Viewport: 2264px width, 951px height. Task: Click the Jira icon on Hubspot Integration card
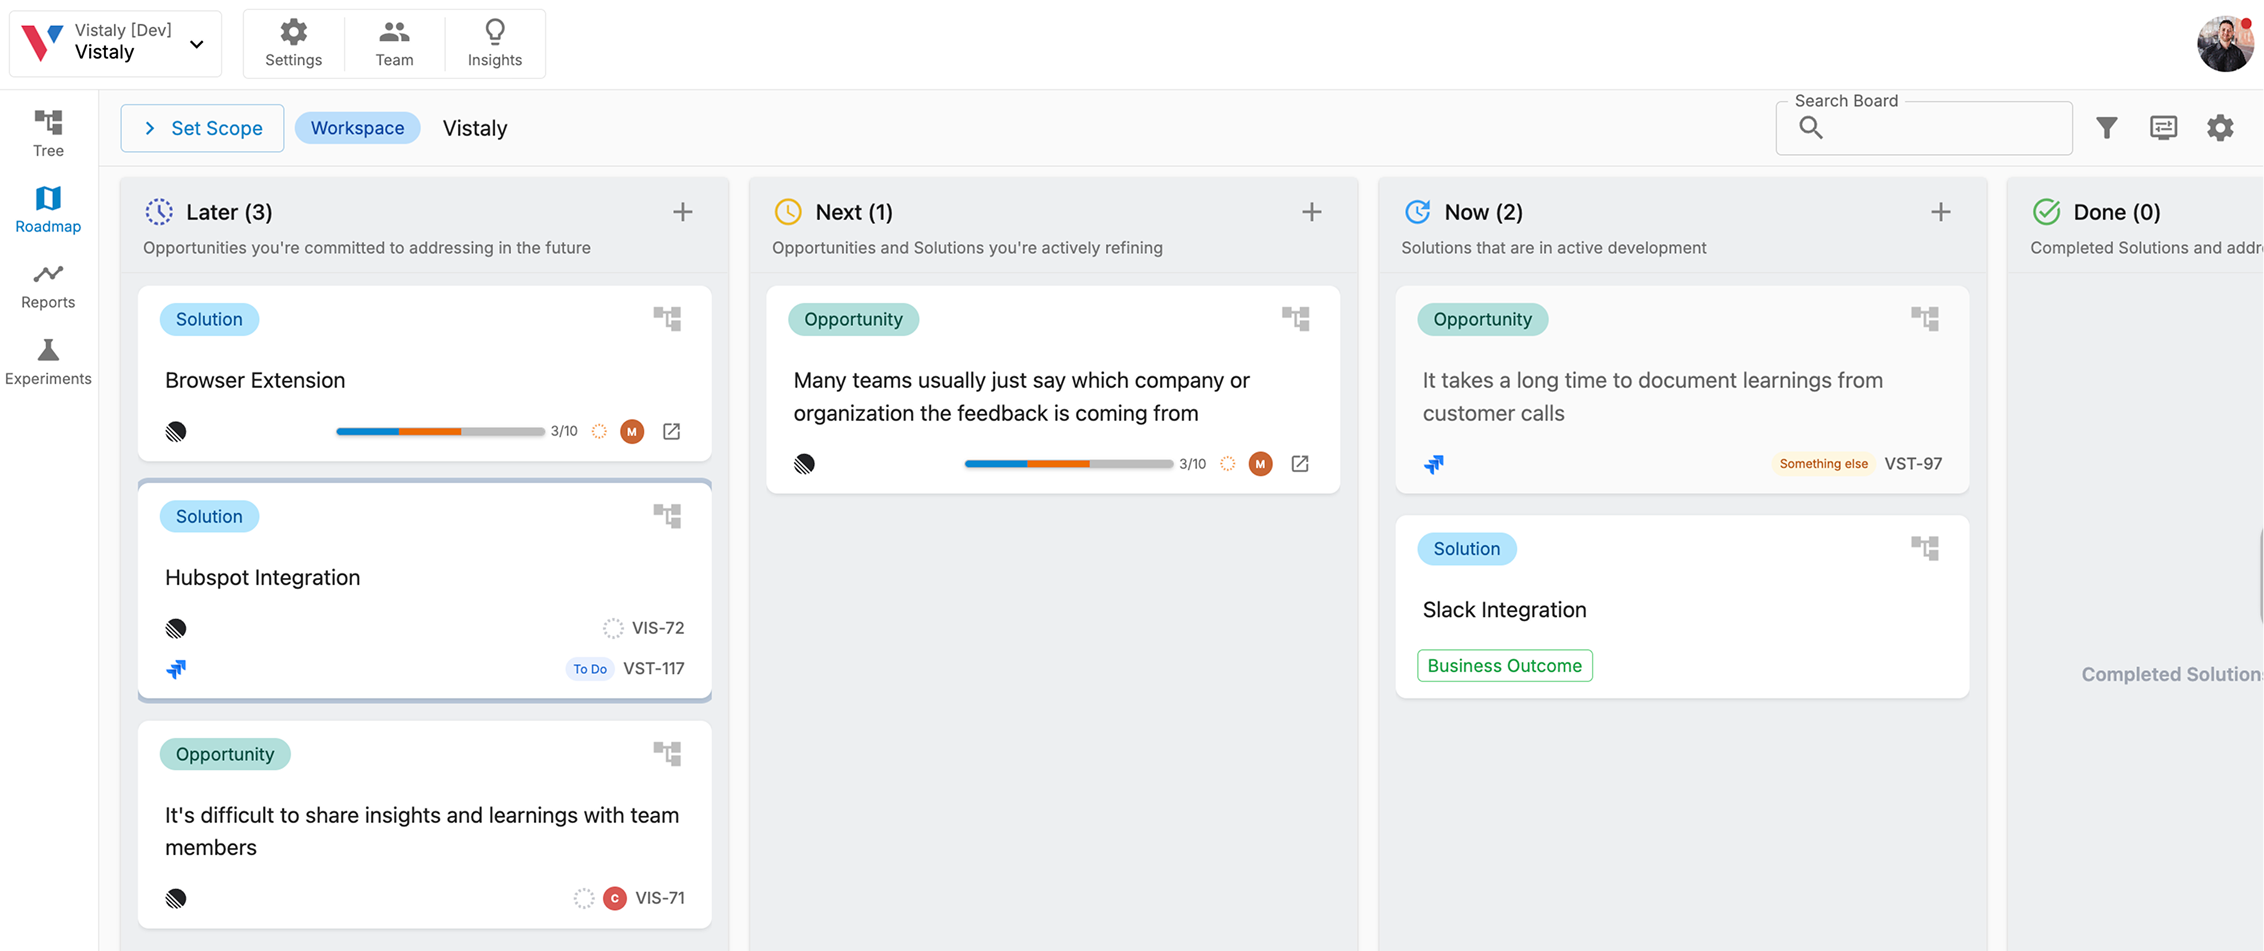[176, 669]
